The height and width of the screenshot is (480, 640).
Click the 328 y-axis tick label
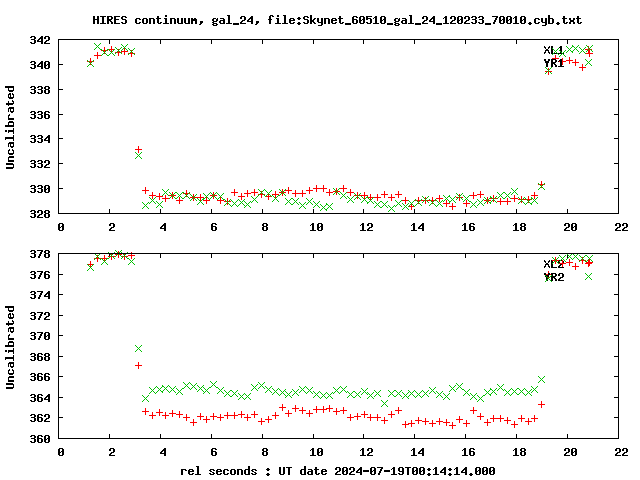(x=40, y=213)
